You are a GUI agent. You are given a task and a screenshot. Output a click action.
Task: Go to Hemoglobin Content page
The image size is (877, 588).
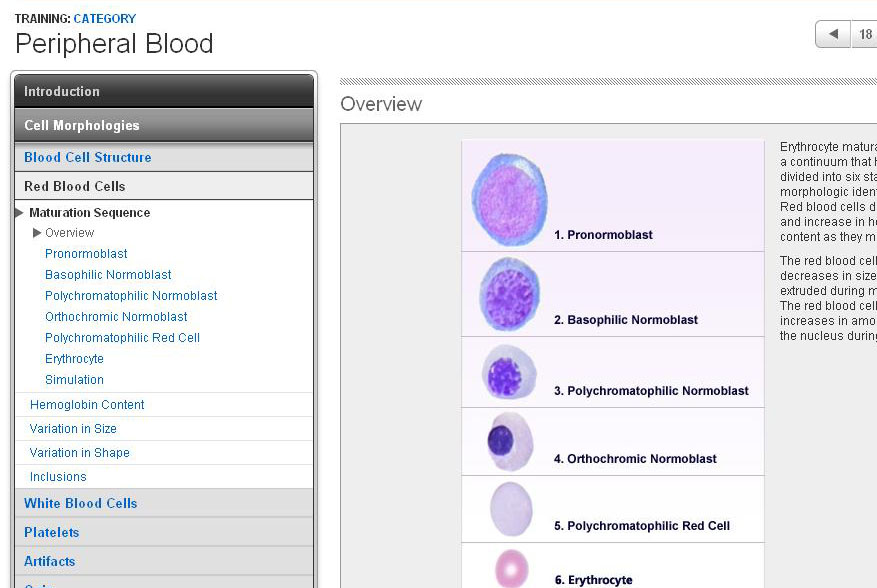(87, 405)
